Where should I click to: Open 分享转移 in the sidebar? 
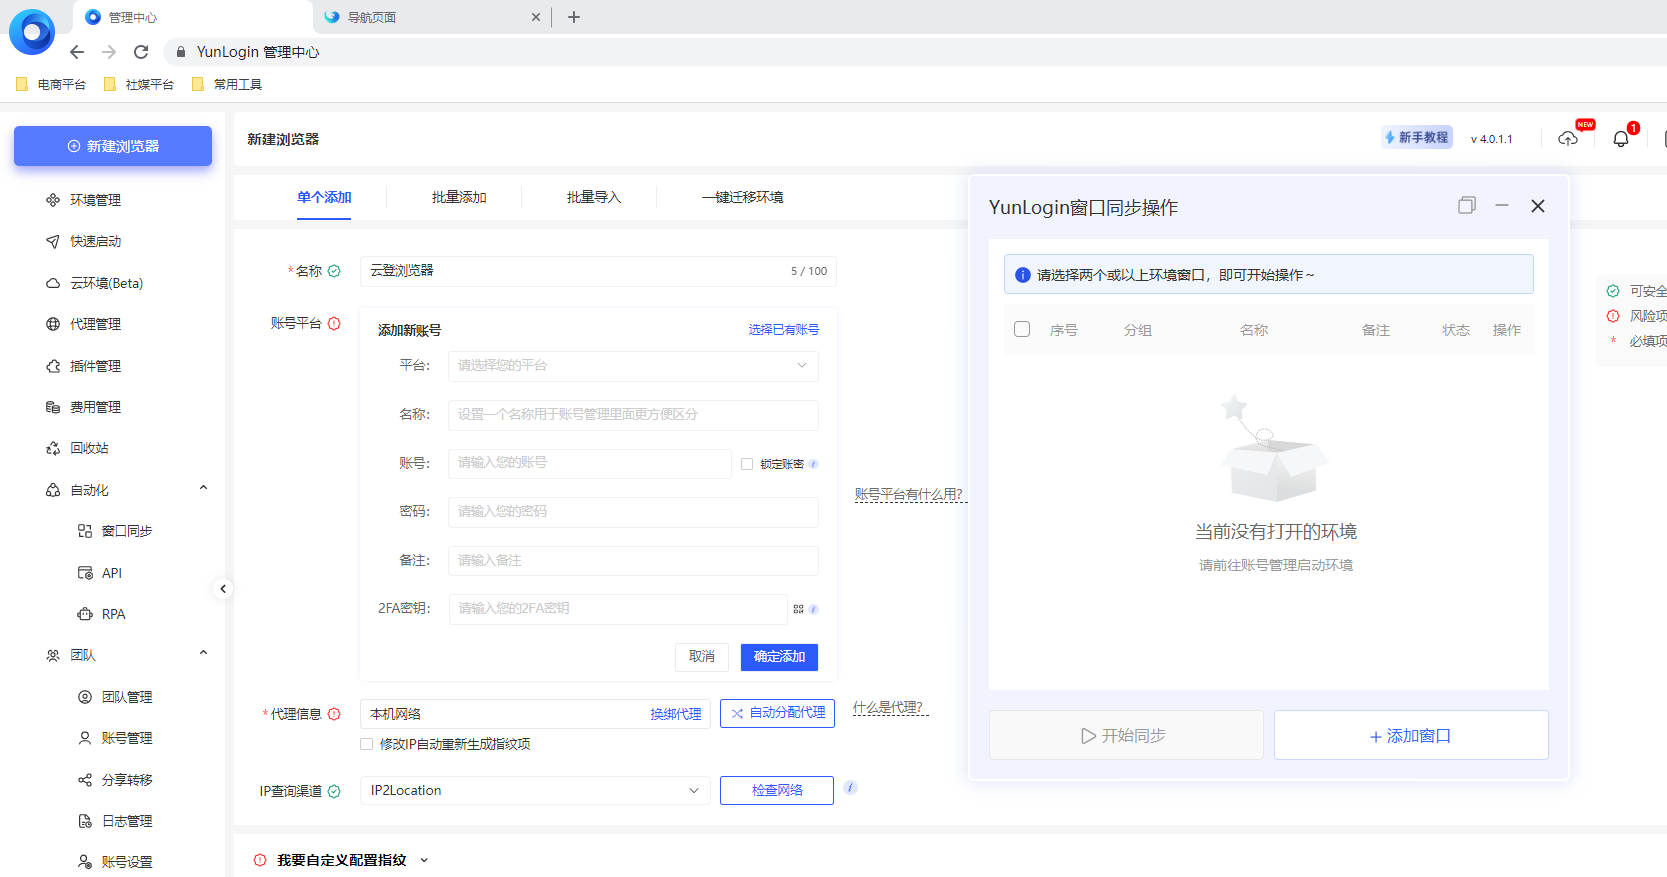click(x=126, y=780)
